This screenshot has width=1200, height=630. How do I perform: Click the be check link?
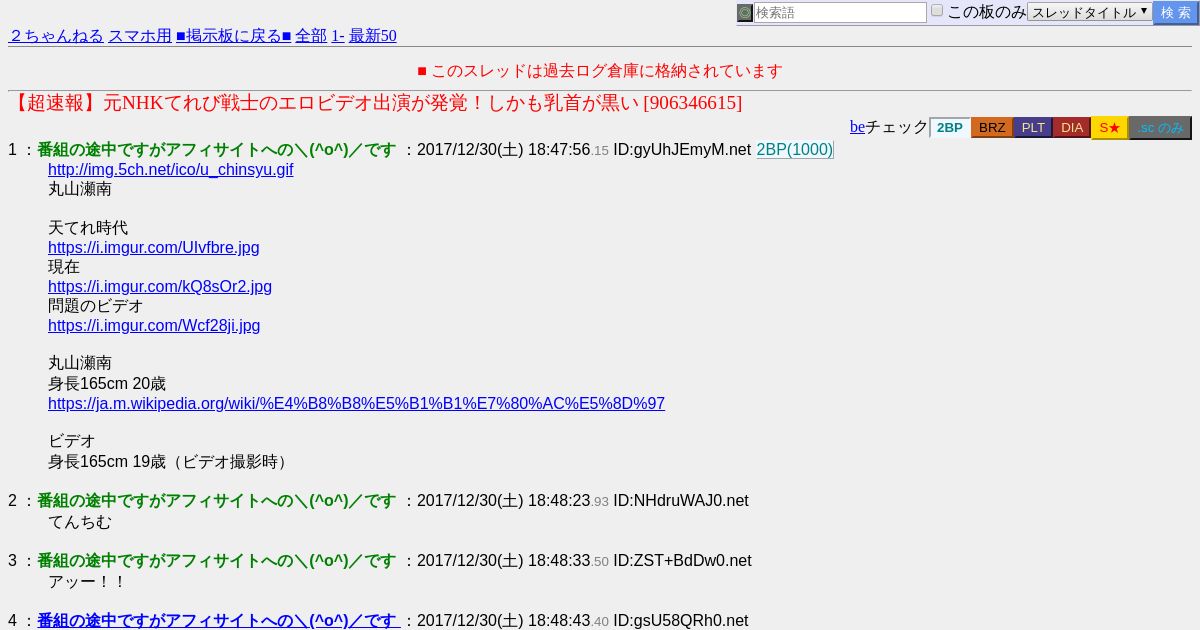tap(857, 127)
